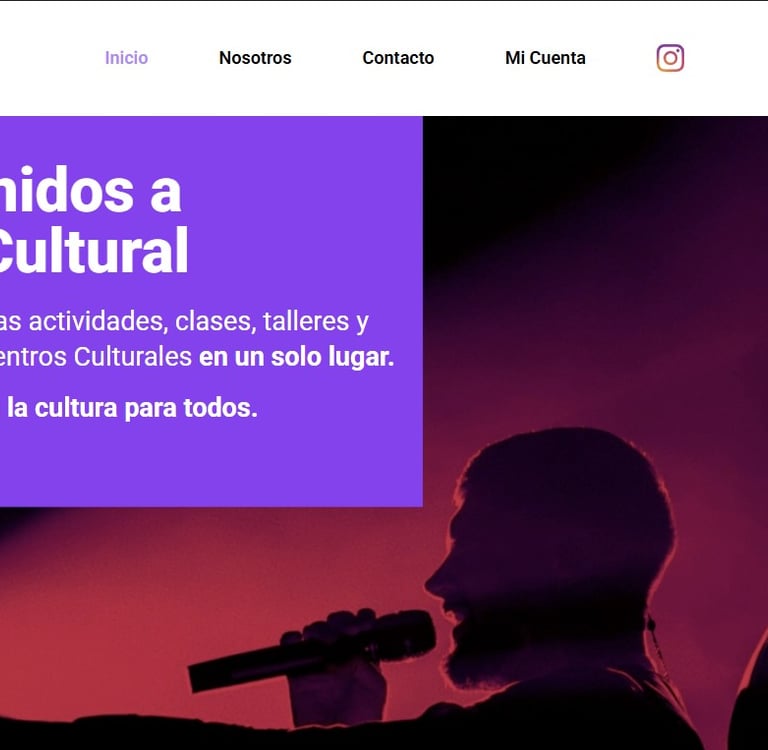Click the microphone in the hero photo
The width and height of the screenshot is (768, 750).
click(x=312, y=649)
